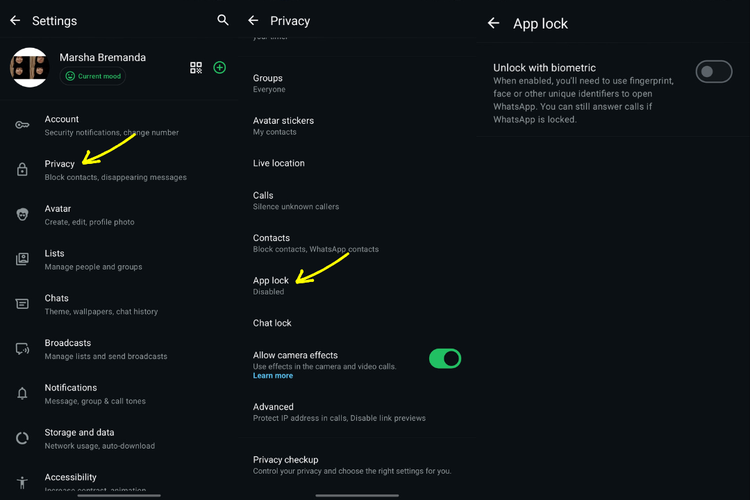The image size is (750, 500).
Task: Disable Allow camera effects toggle
Action: [445, 358]
